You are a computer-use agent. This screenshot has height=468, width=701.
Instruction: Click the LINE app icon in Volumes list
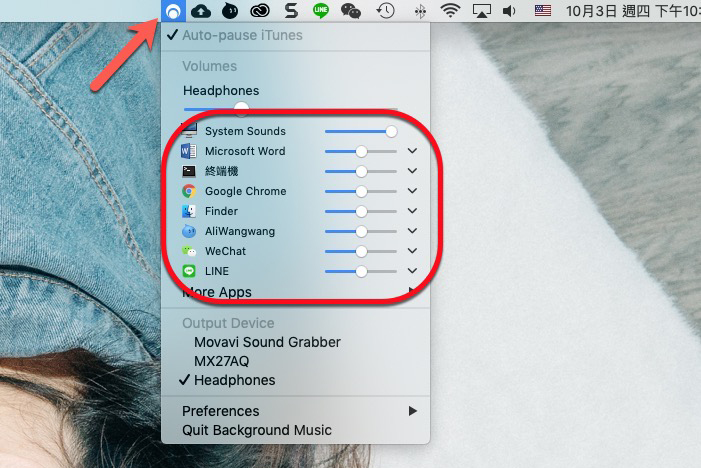(189, 271)
